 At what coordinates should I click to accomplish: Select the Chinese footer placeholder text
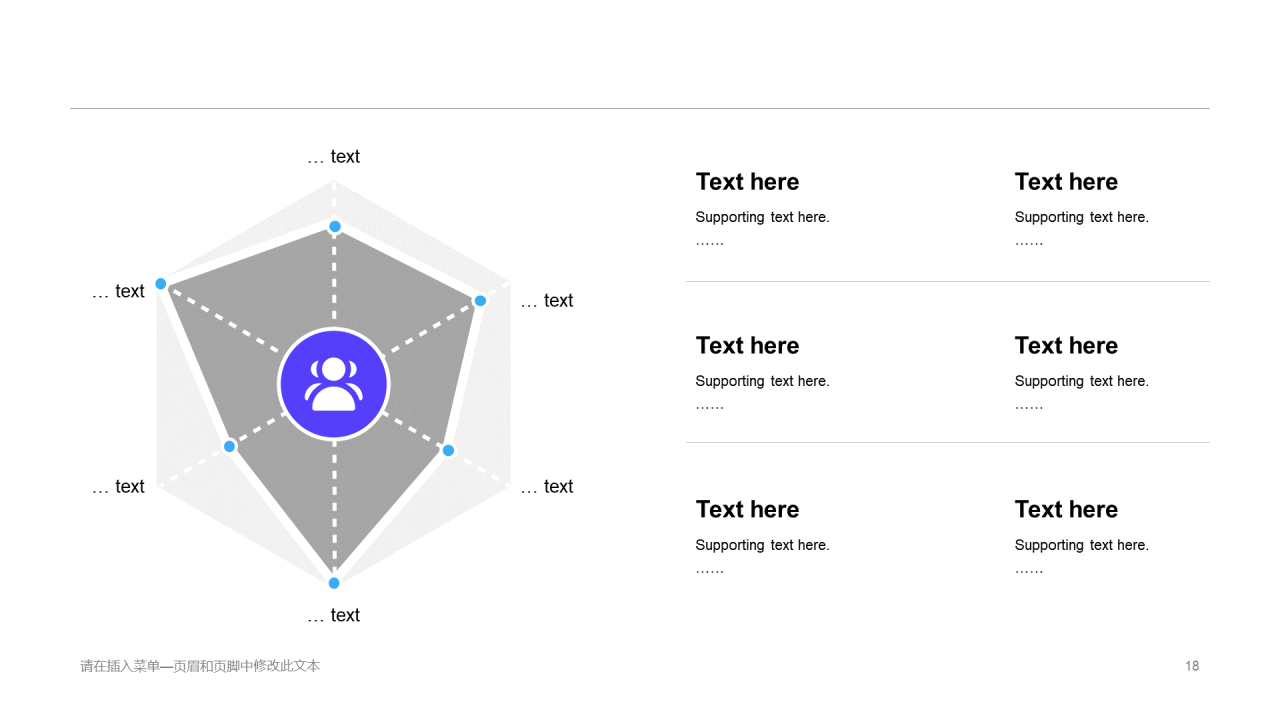tap(200, 666)
